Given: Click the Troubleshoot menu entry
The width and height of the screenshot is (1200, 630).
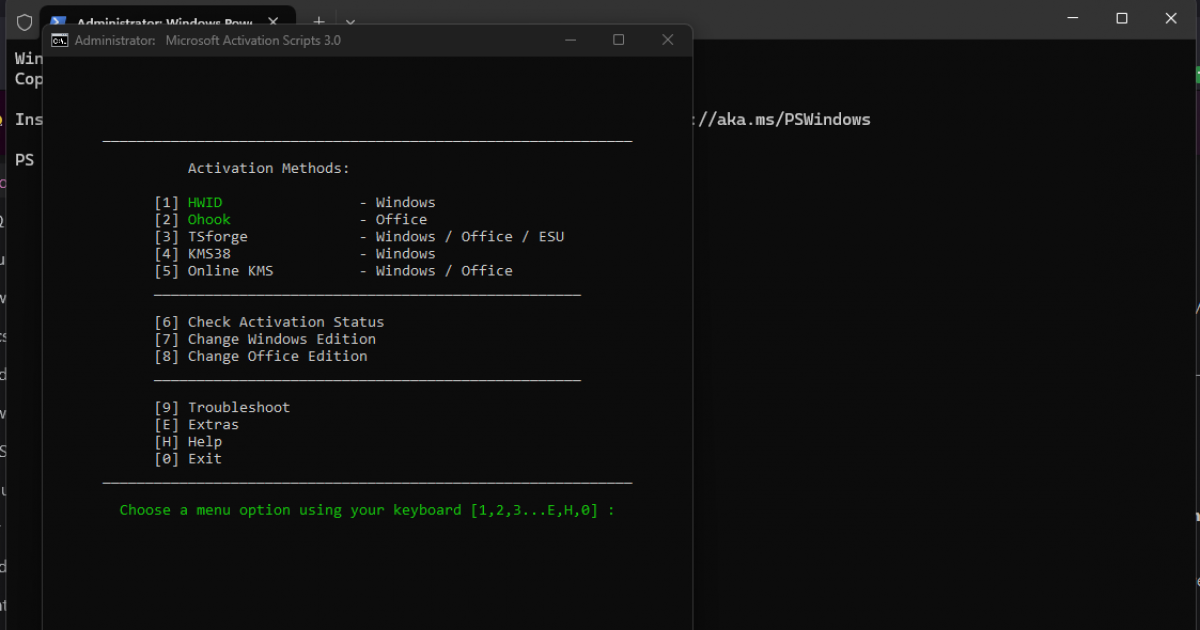Looking at the screenshot, I should (238, 408).
